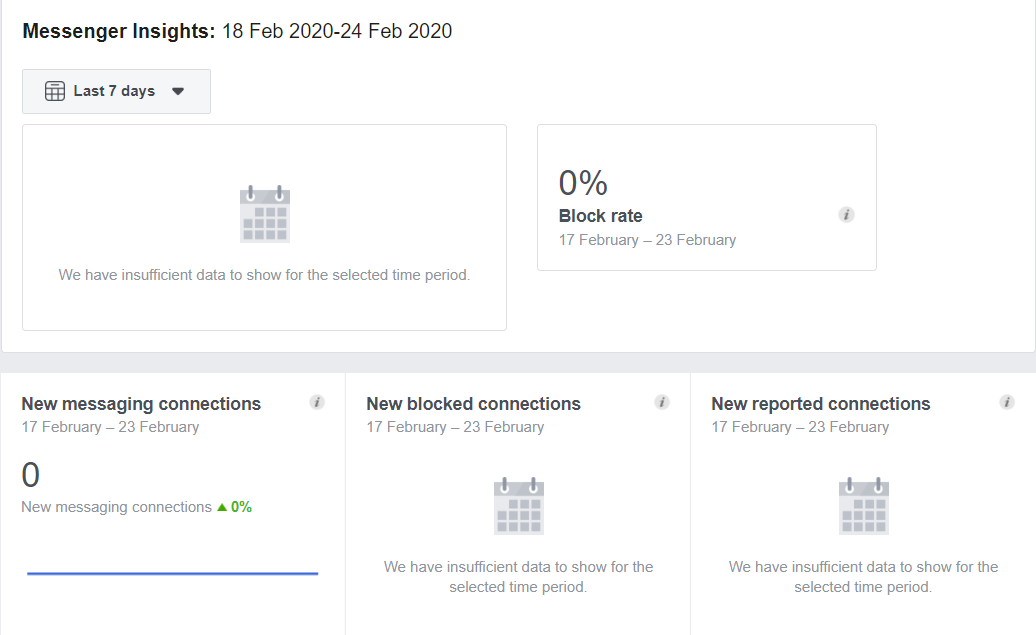Click the info icon for New messaging connections
This screenshot has width=1036, height=635.
[317, 402]
